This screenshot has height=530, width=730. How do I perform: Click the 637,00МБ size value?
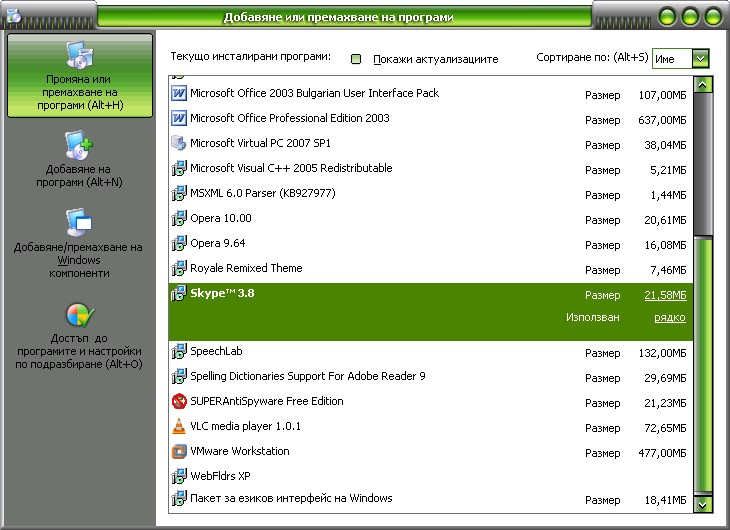[x=662, y=120]
